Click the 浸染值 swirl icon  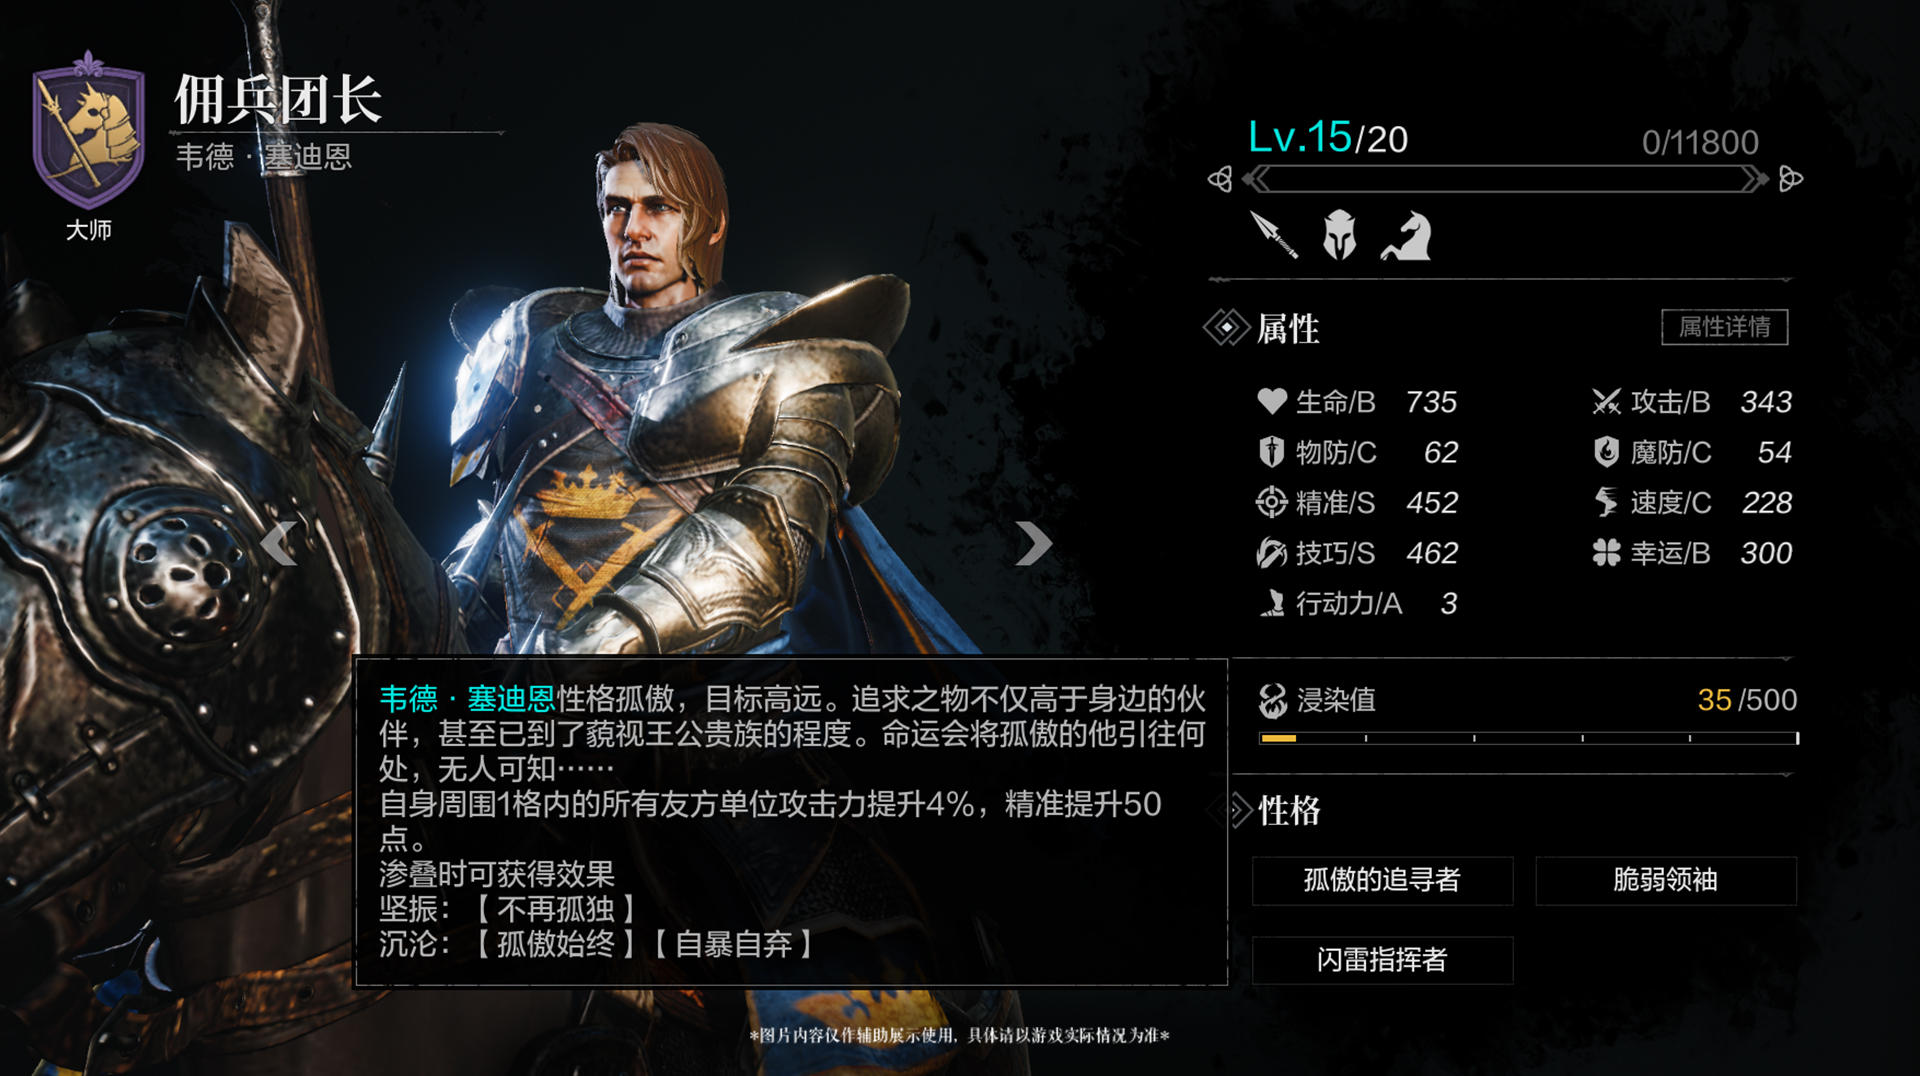point(1273,700)
